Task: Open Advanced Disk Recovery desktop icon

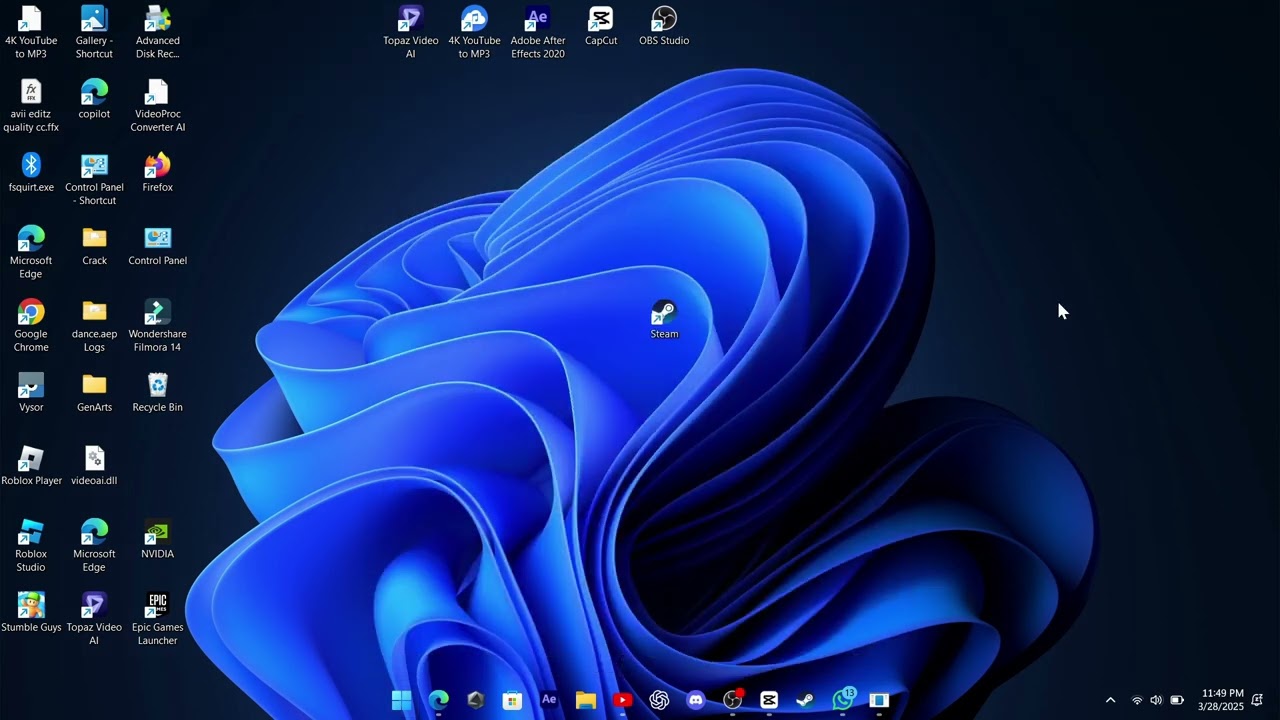Action: [x=157, y=32]
